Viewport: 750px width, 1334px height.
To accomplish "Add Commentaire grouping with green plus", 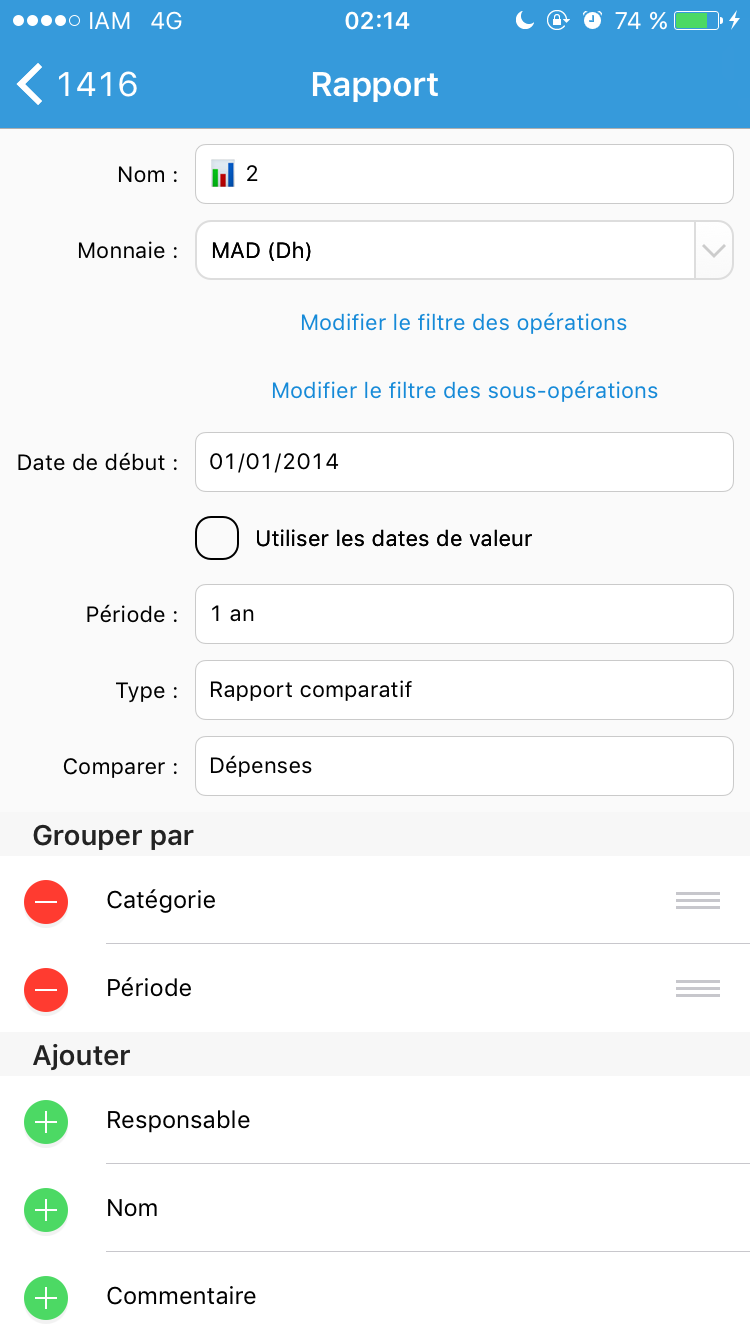I will 46,1297.
